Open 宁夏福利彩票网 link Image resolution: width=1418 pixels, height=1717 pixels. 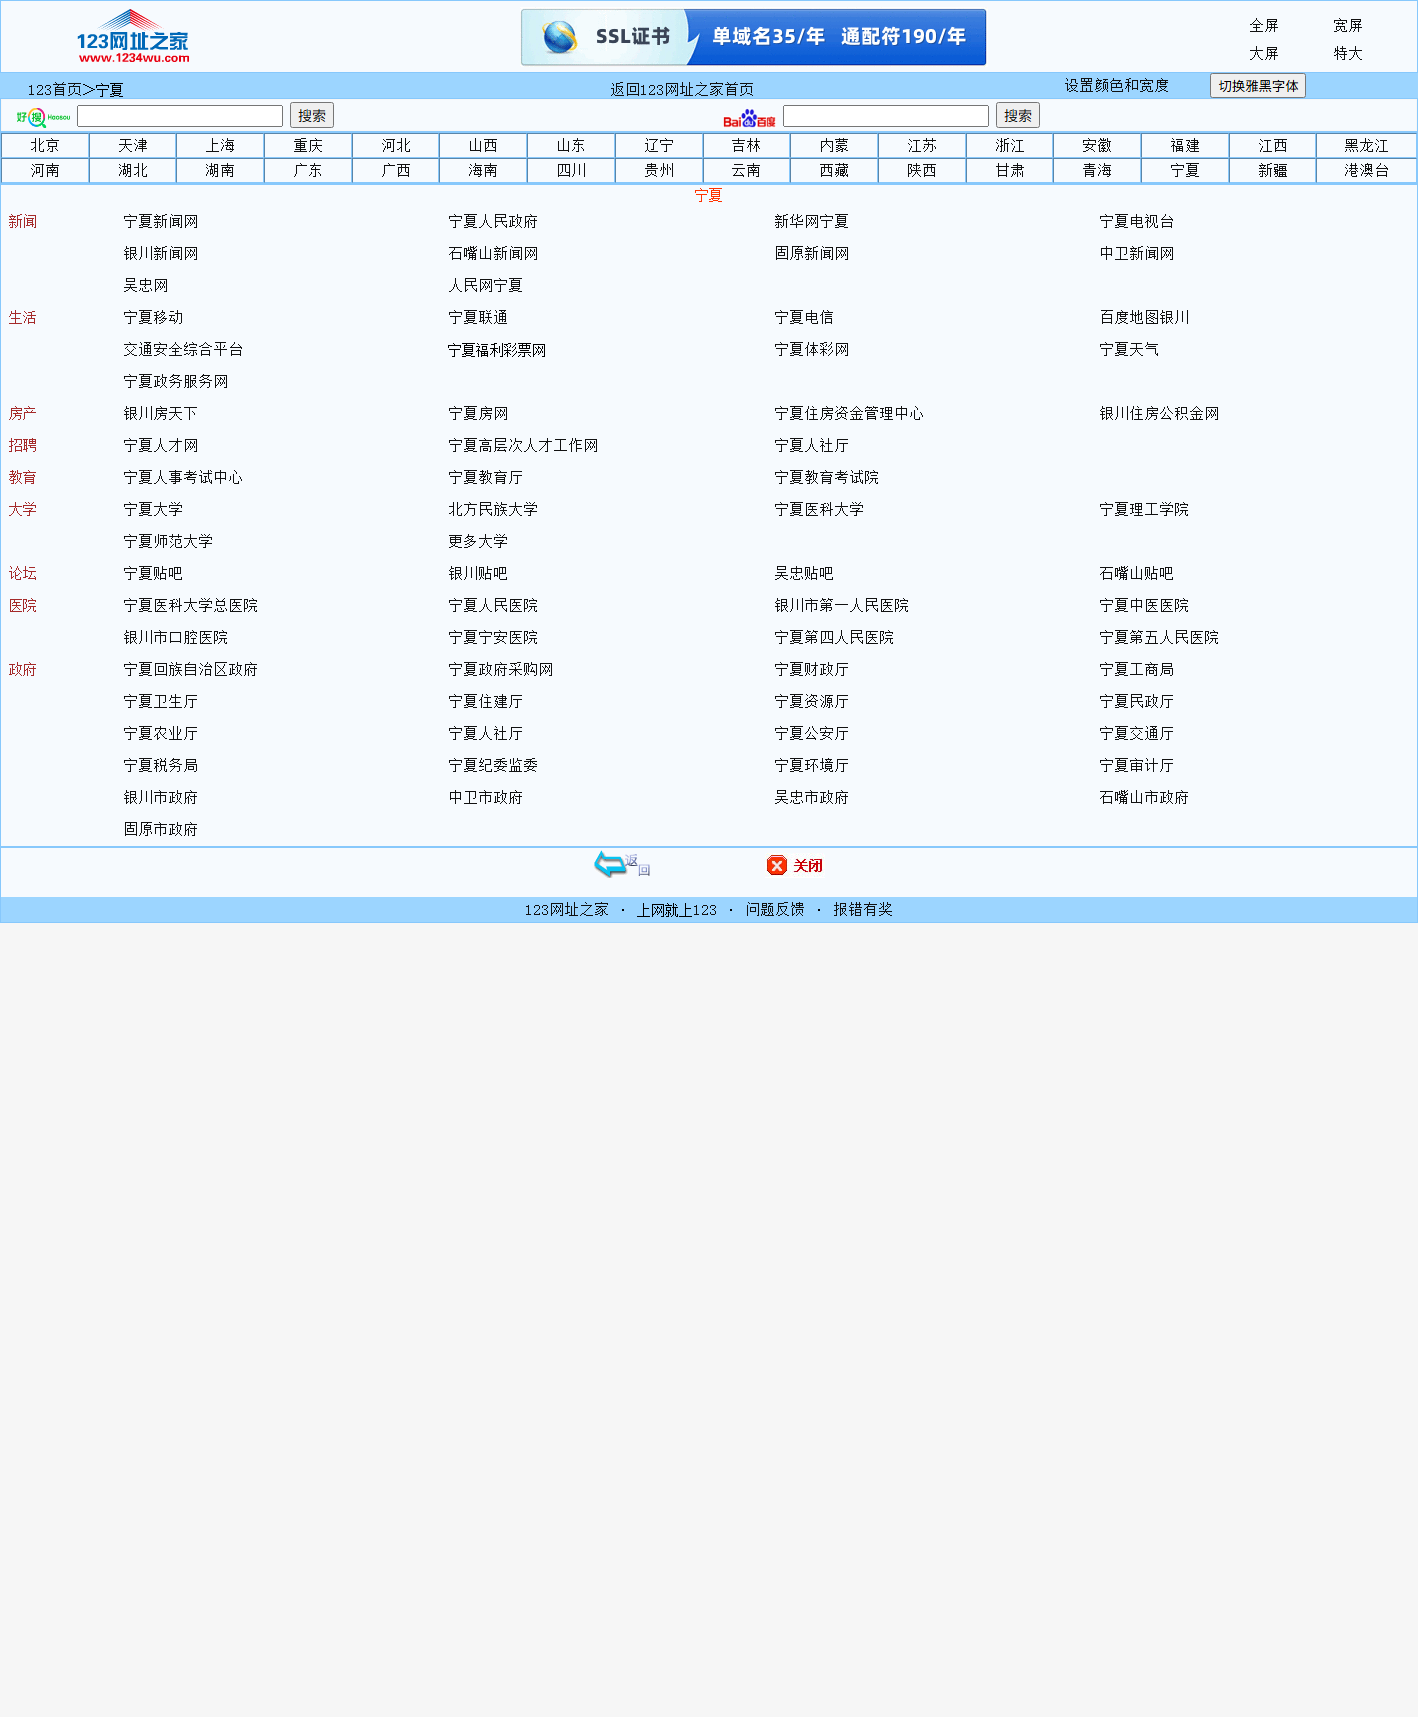click(497, 350)
